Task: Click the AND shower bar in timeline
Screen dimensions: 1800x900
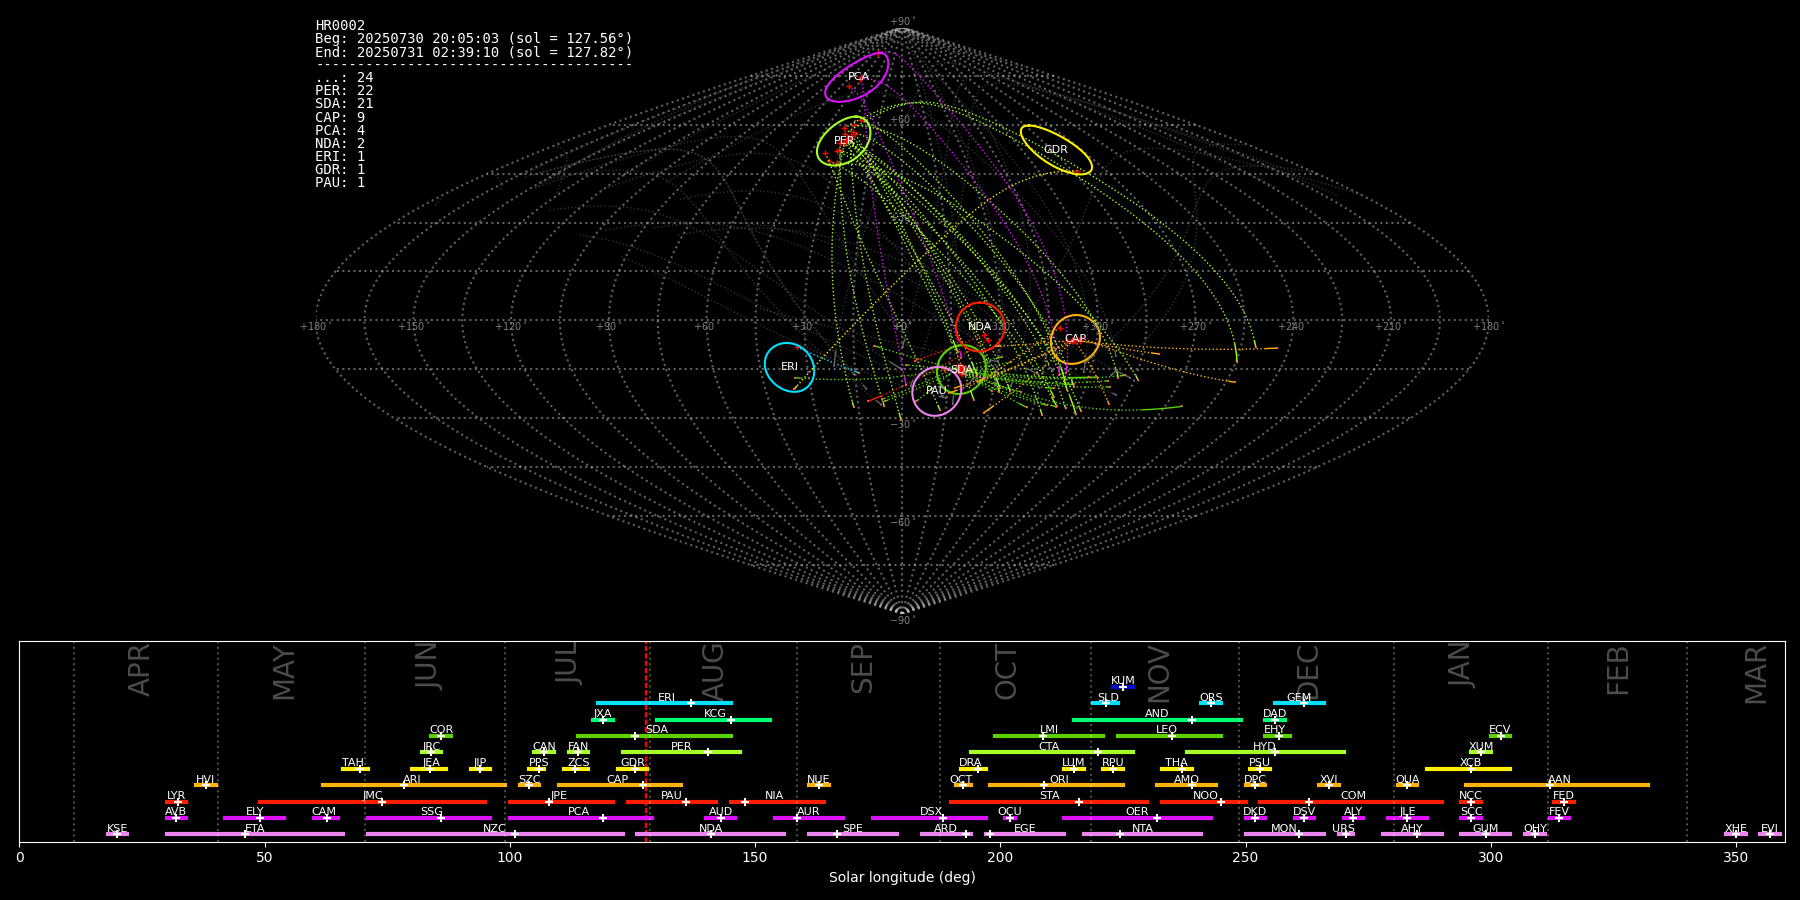Action: (x=1157, y=719)
